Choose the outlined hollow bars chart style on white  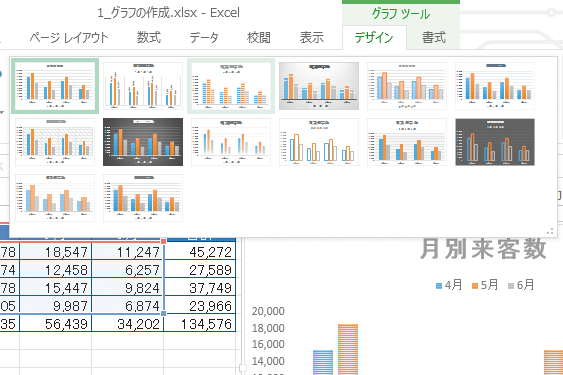click(x=319, y=142)
